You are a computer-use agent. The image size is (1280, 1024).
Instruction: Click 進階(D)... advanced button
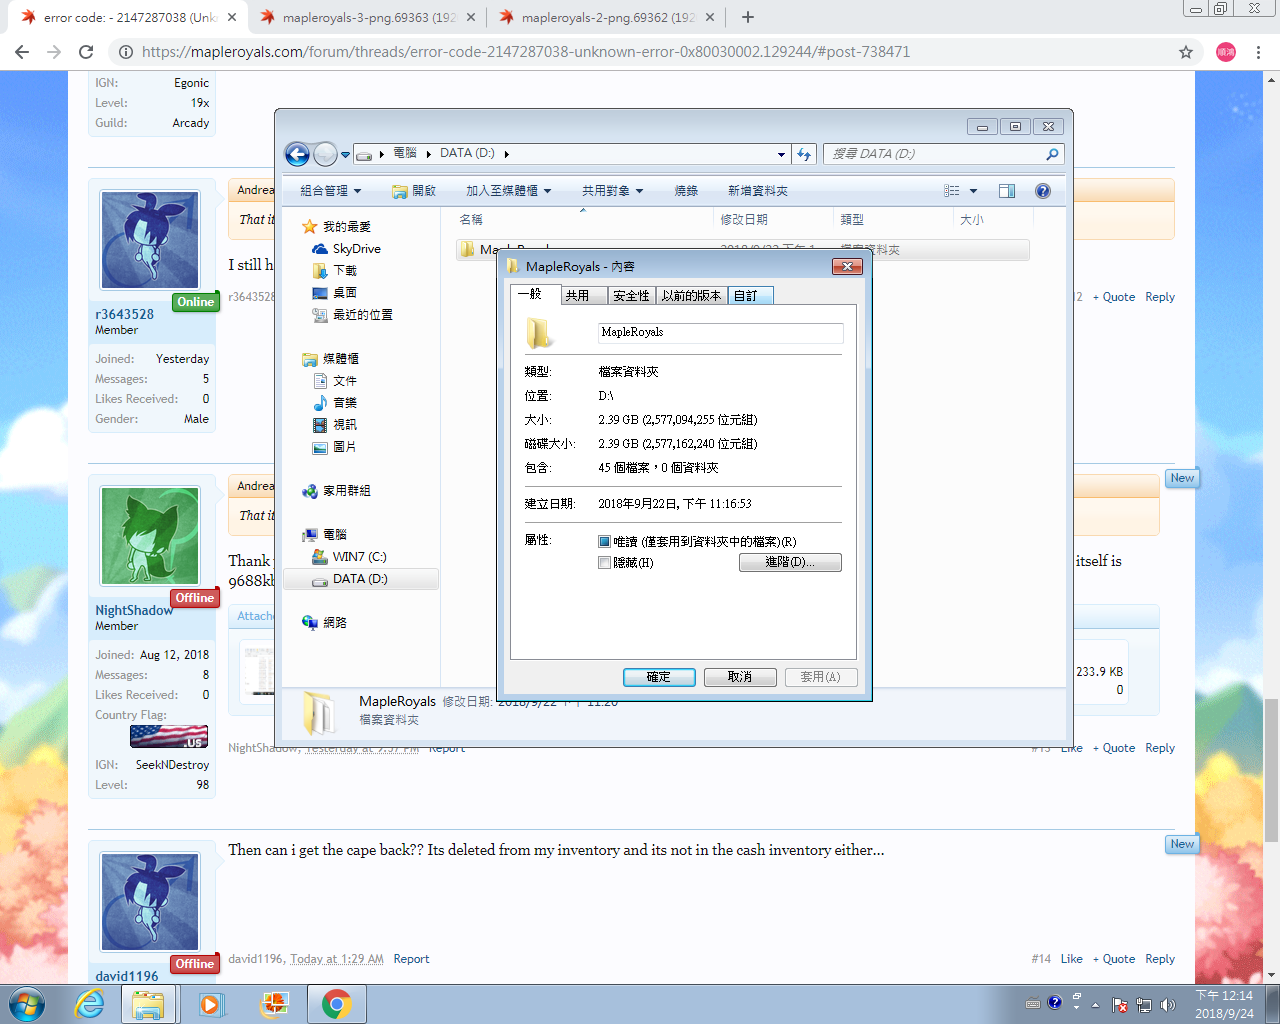pos(790,563)
